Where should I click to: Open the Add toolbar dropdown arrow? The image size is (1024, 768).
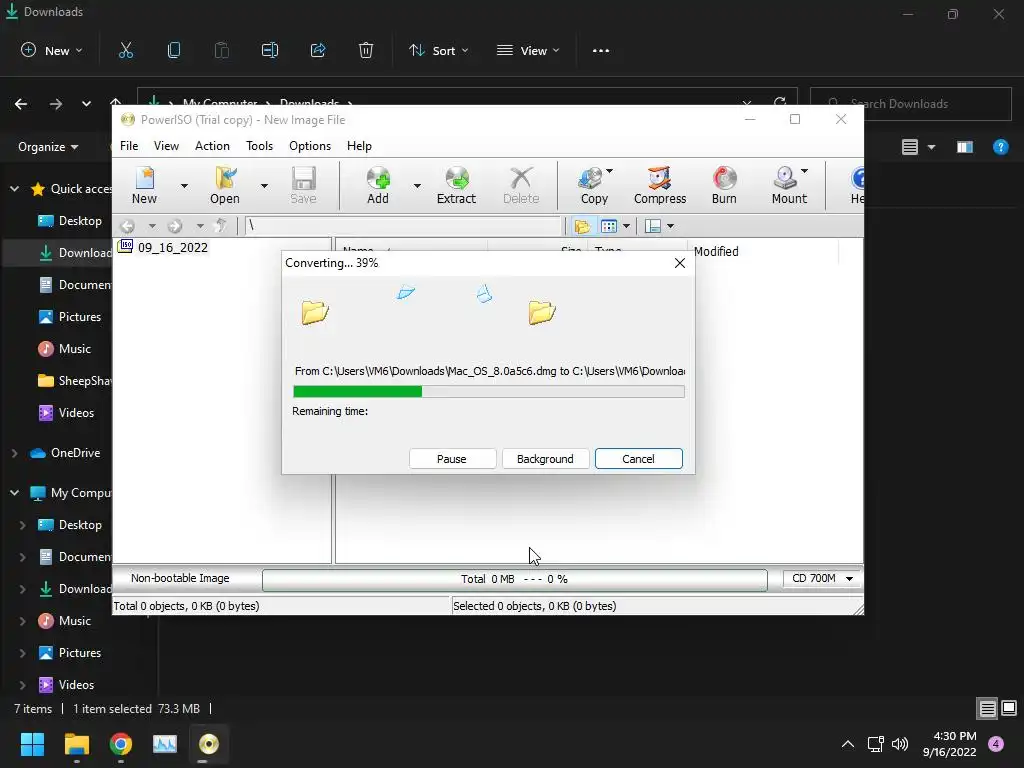click(x=417, y=186)
